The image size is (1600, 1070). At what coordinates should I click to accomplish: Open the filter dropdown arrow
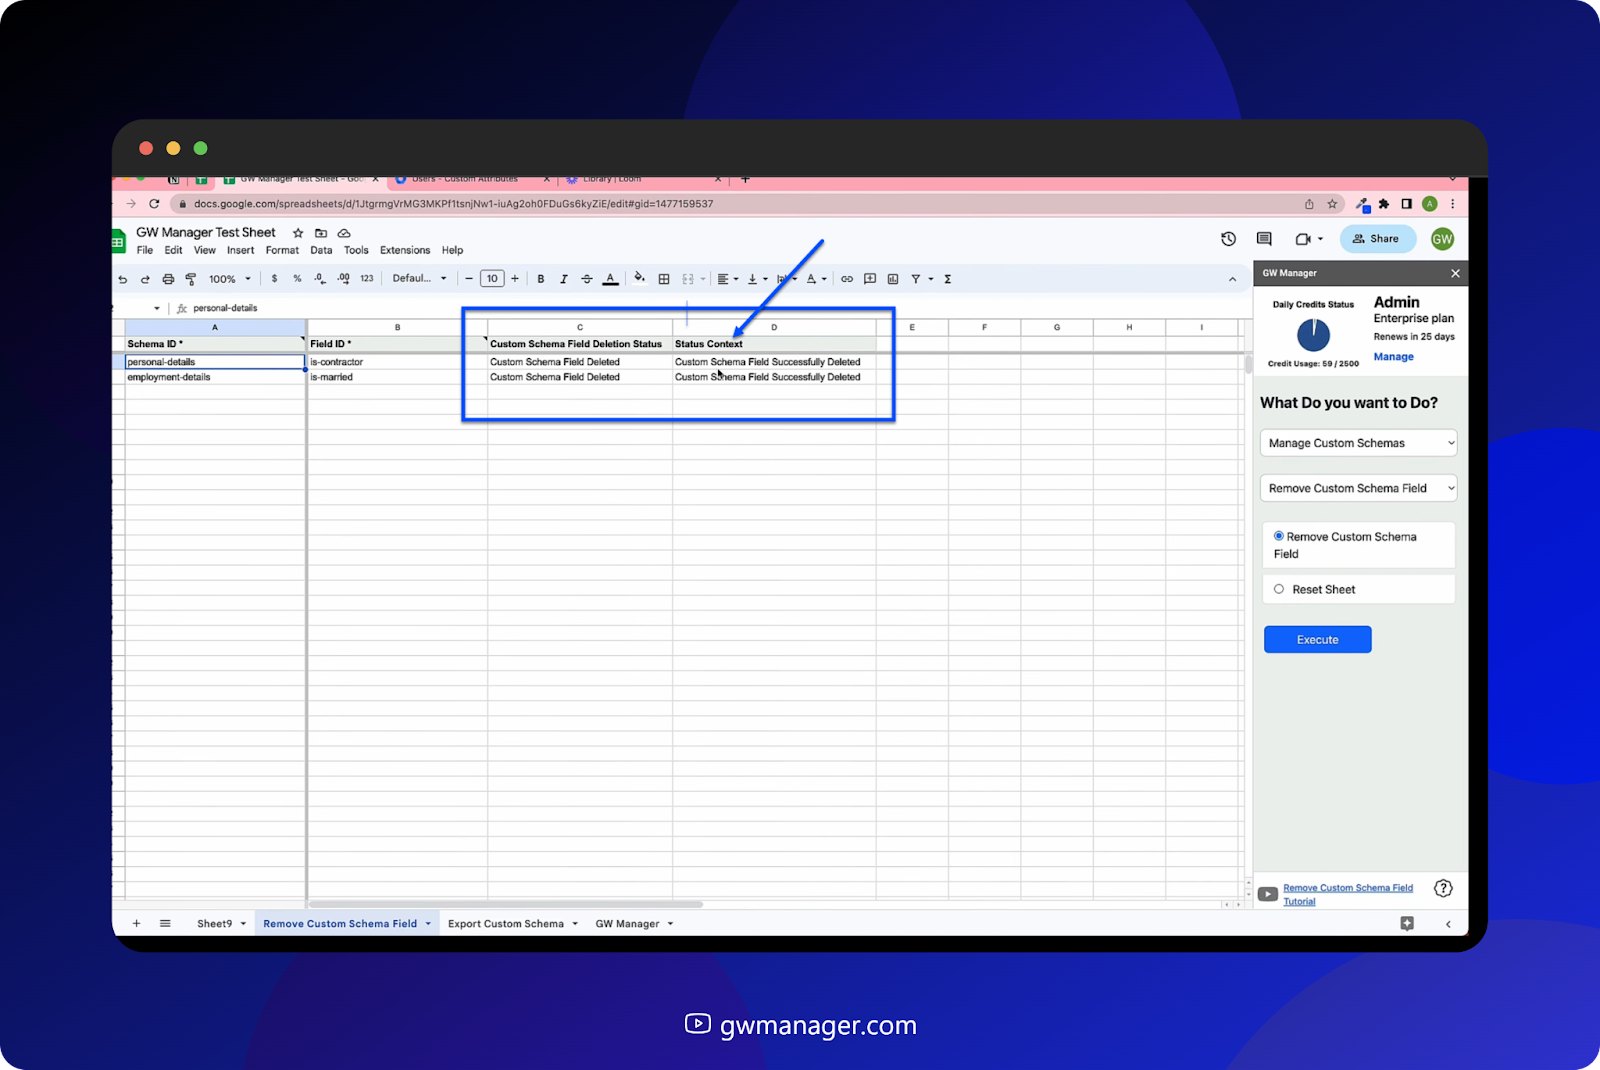(x=931, y=279)
